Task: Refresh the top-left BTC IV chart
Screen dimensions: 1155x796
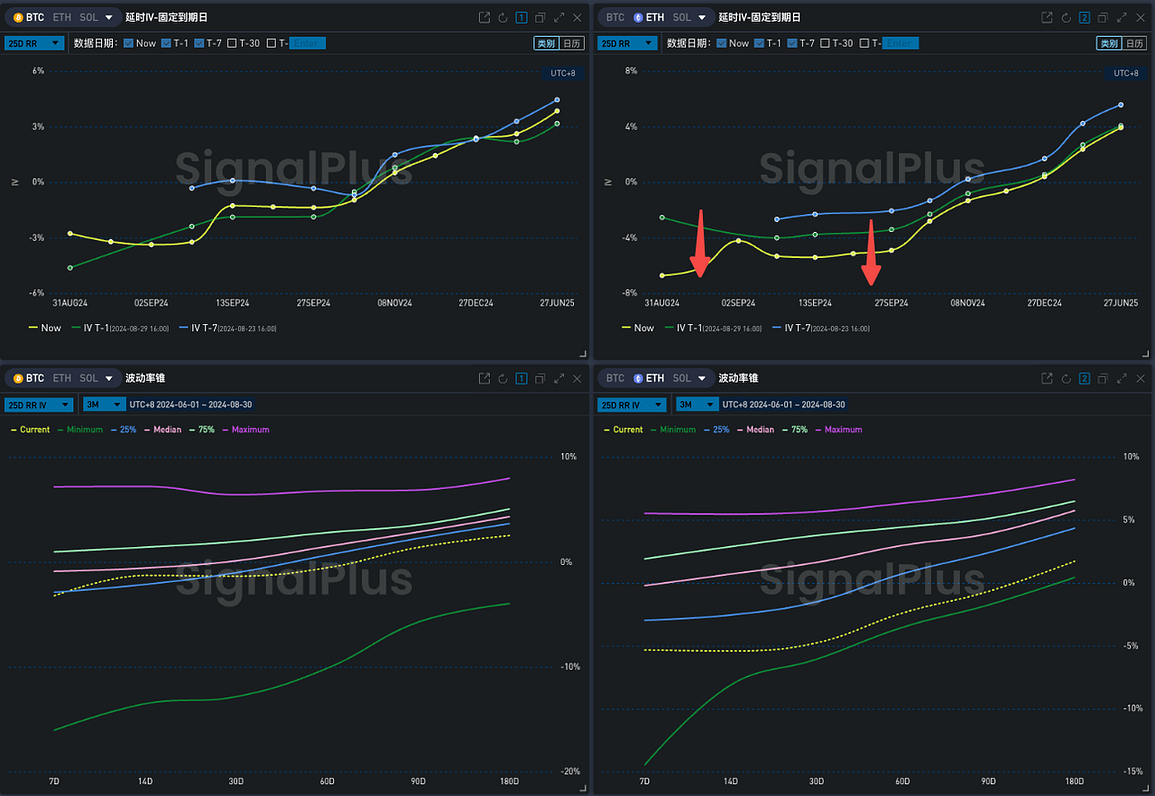Action: coord(503,18)
